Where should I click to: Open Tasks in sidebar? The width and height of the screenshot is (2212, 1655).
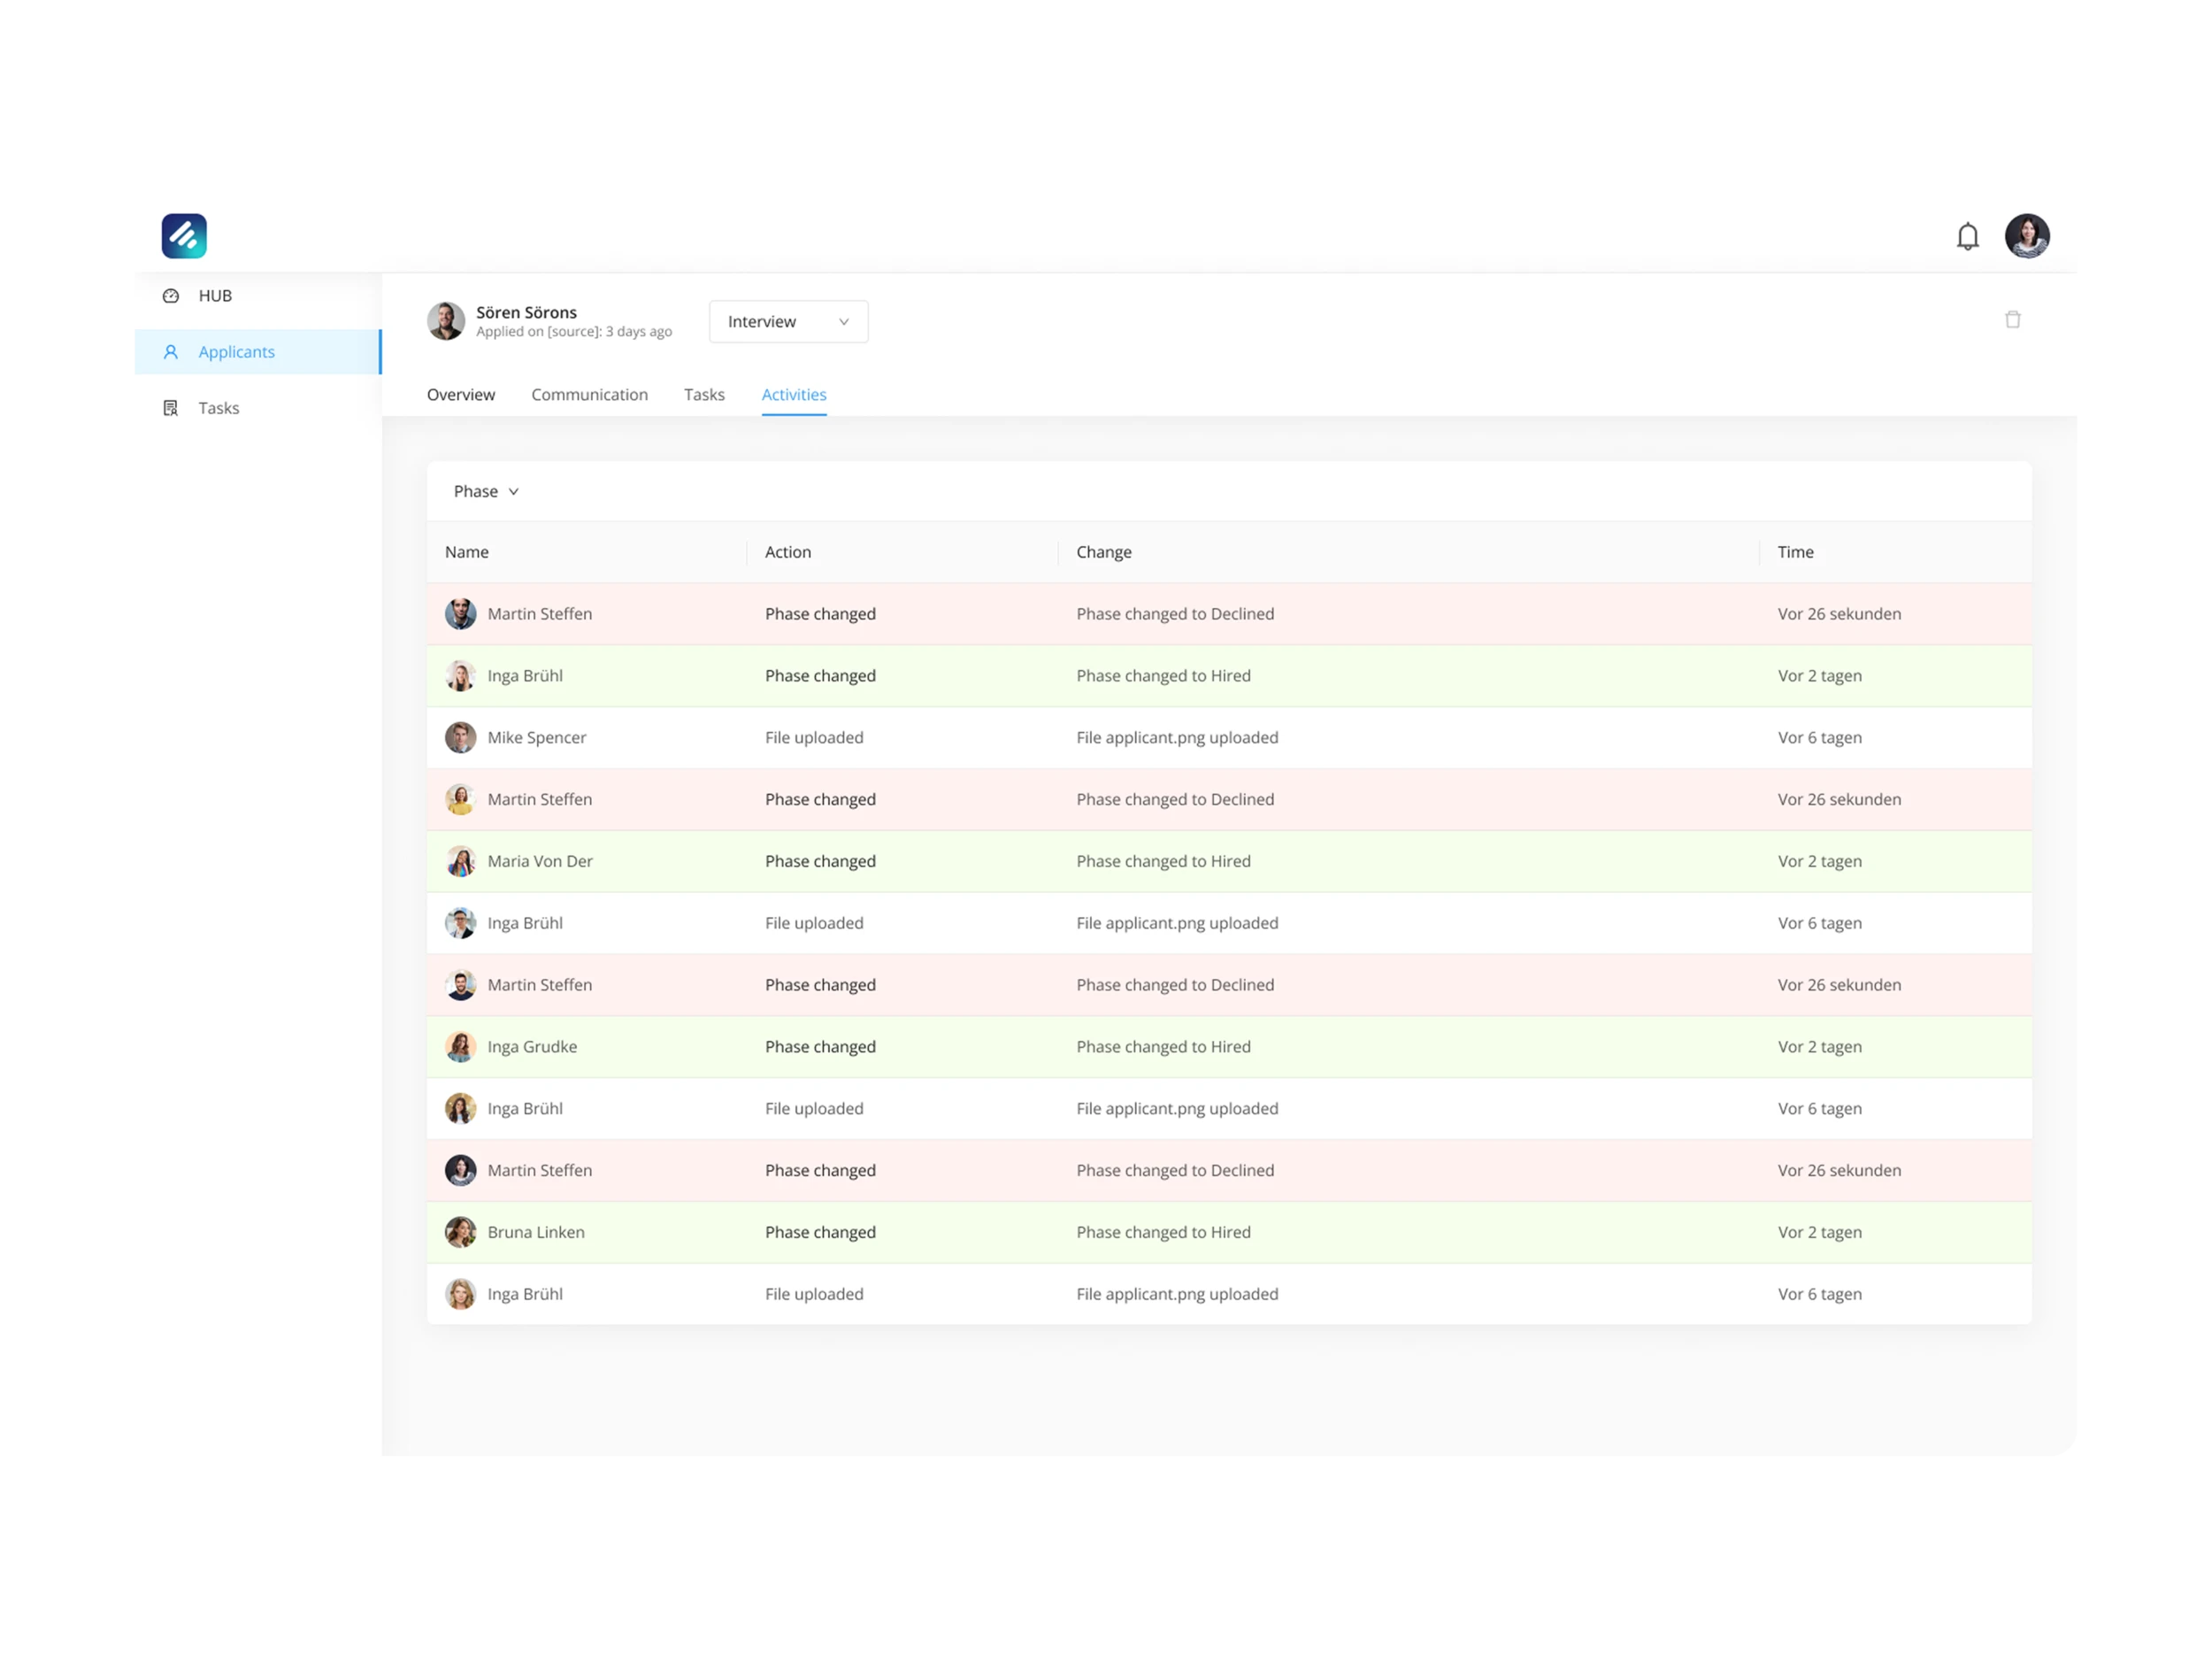pos(258,408)
